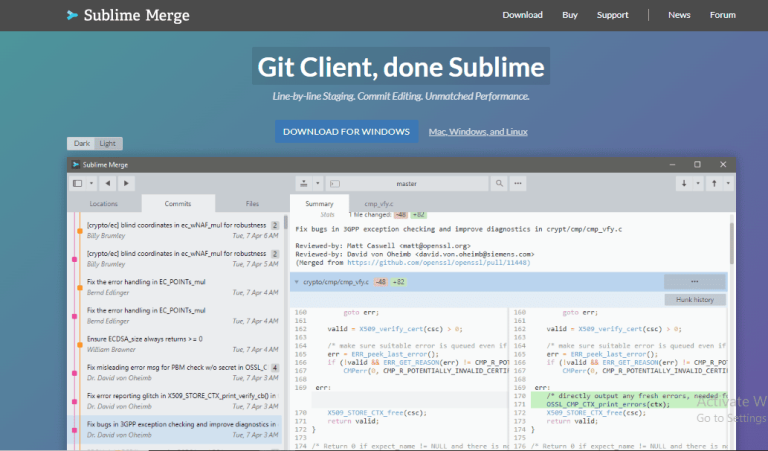Click 'Reviewed-by: Matt Caswell' line

[x=383, y=246]
